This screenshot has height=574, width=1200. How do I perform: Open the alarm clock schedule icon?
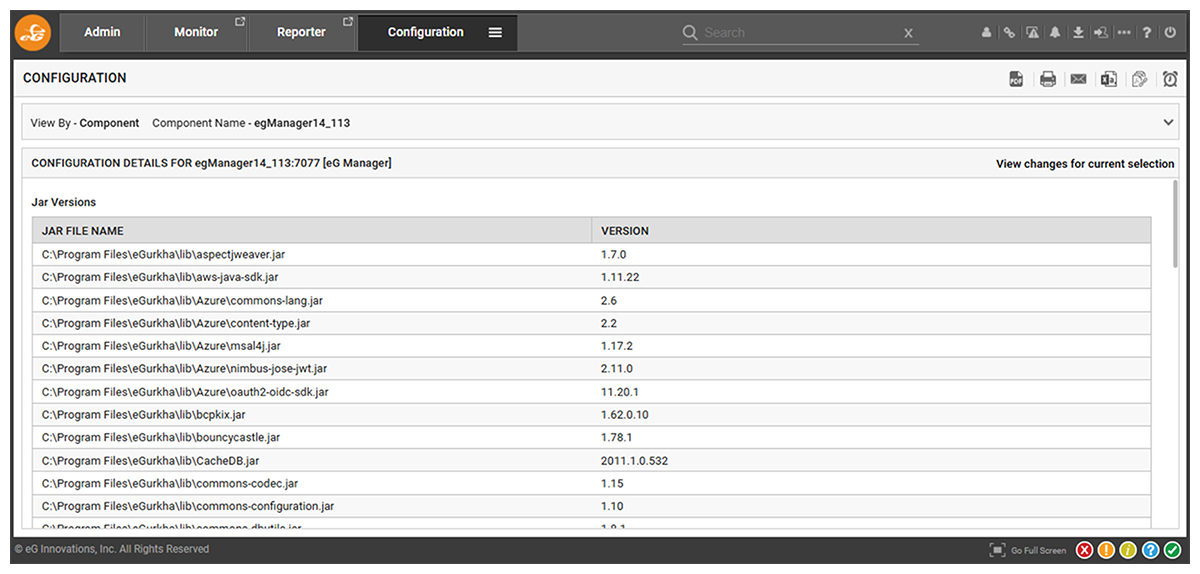click(1170, 79)
